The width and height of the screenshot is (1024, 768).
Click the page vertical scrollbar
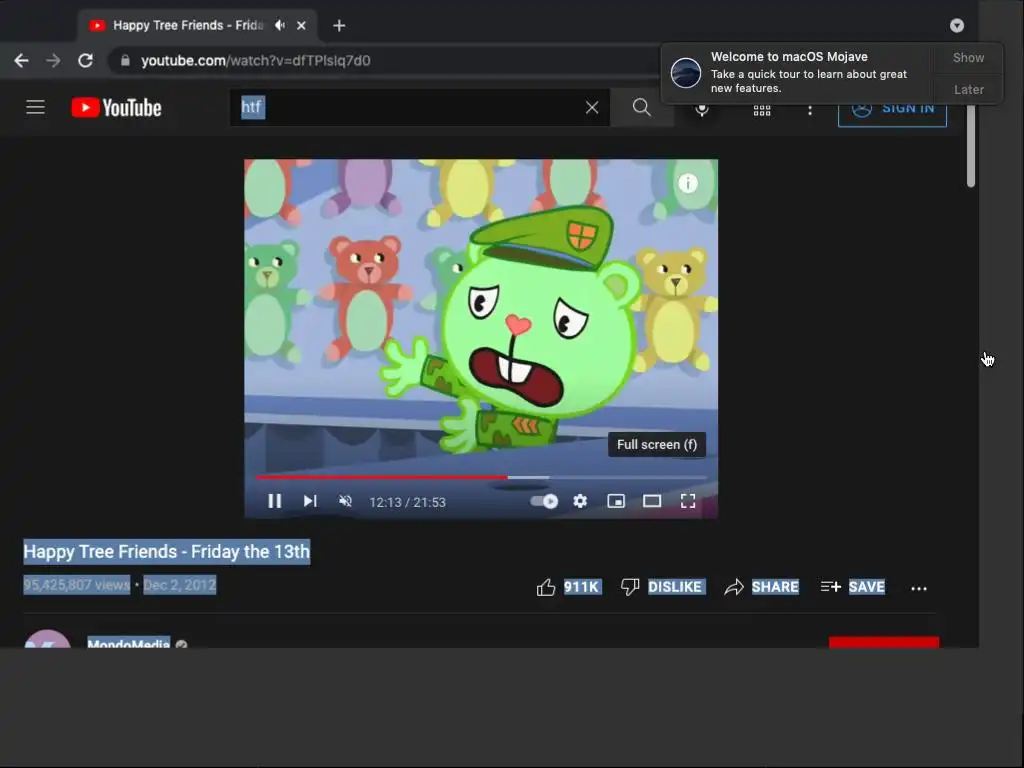coord(970,147)
